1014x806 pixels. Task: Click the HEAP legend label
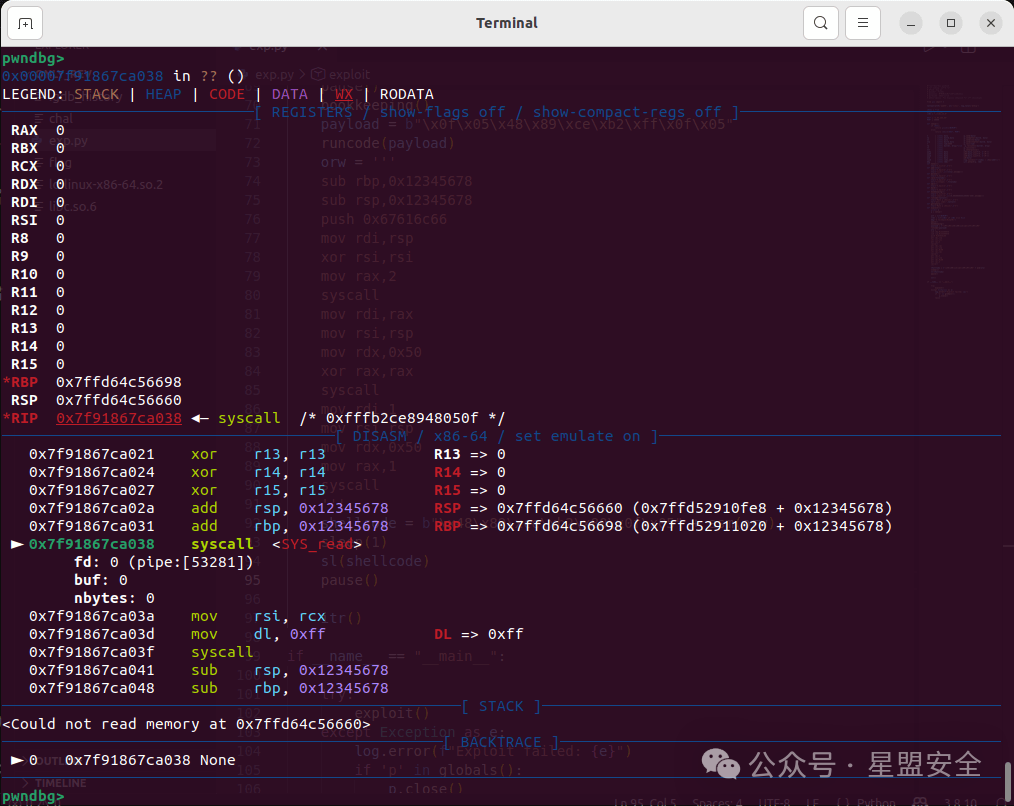tap(164, 94)
